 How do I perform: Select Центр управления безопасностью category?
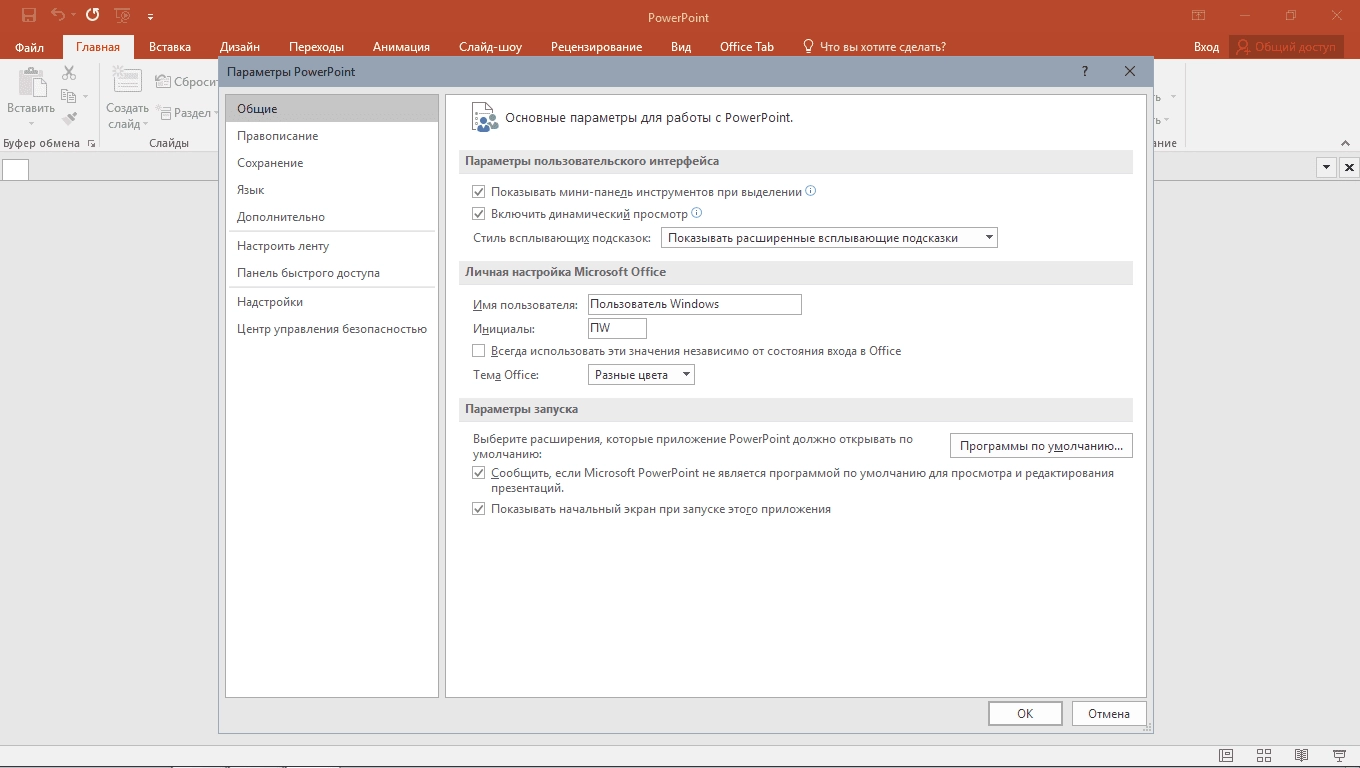332,328
